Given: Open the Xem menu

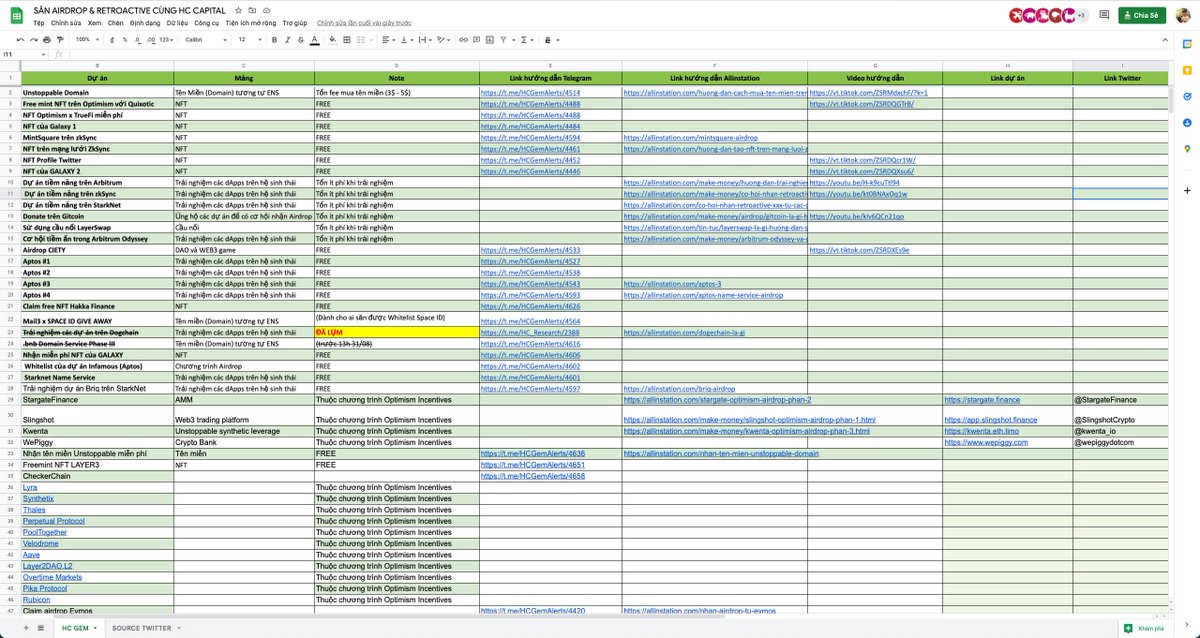Looking at the screenshot, I should (x=94, y=21).
